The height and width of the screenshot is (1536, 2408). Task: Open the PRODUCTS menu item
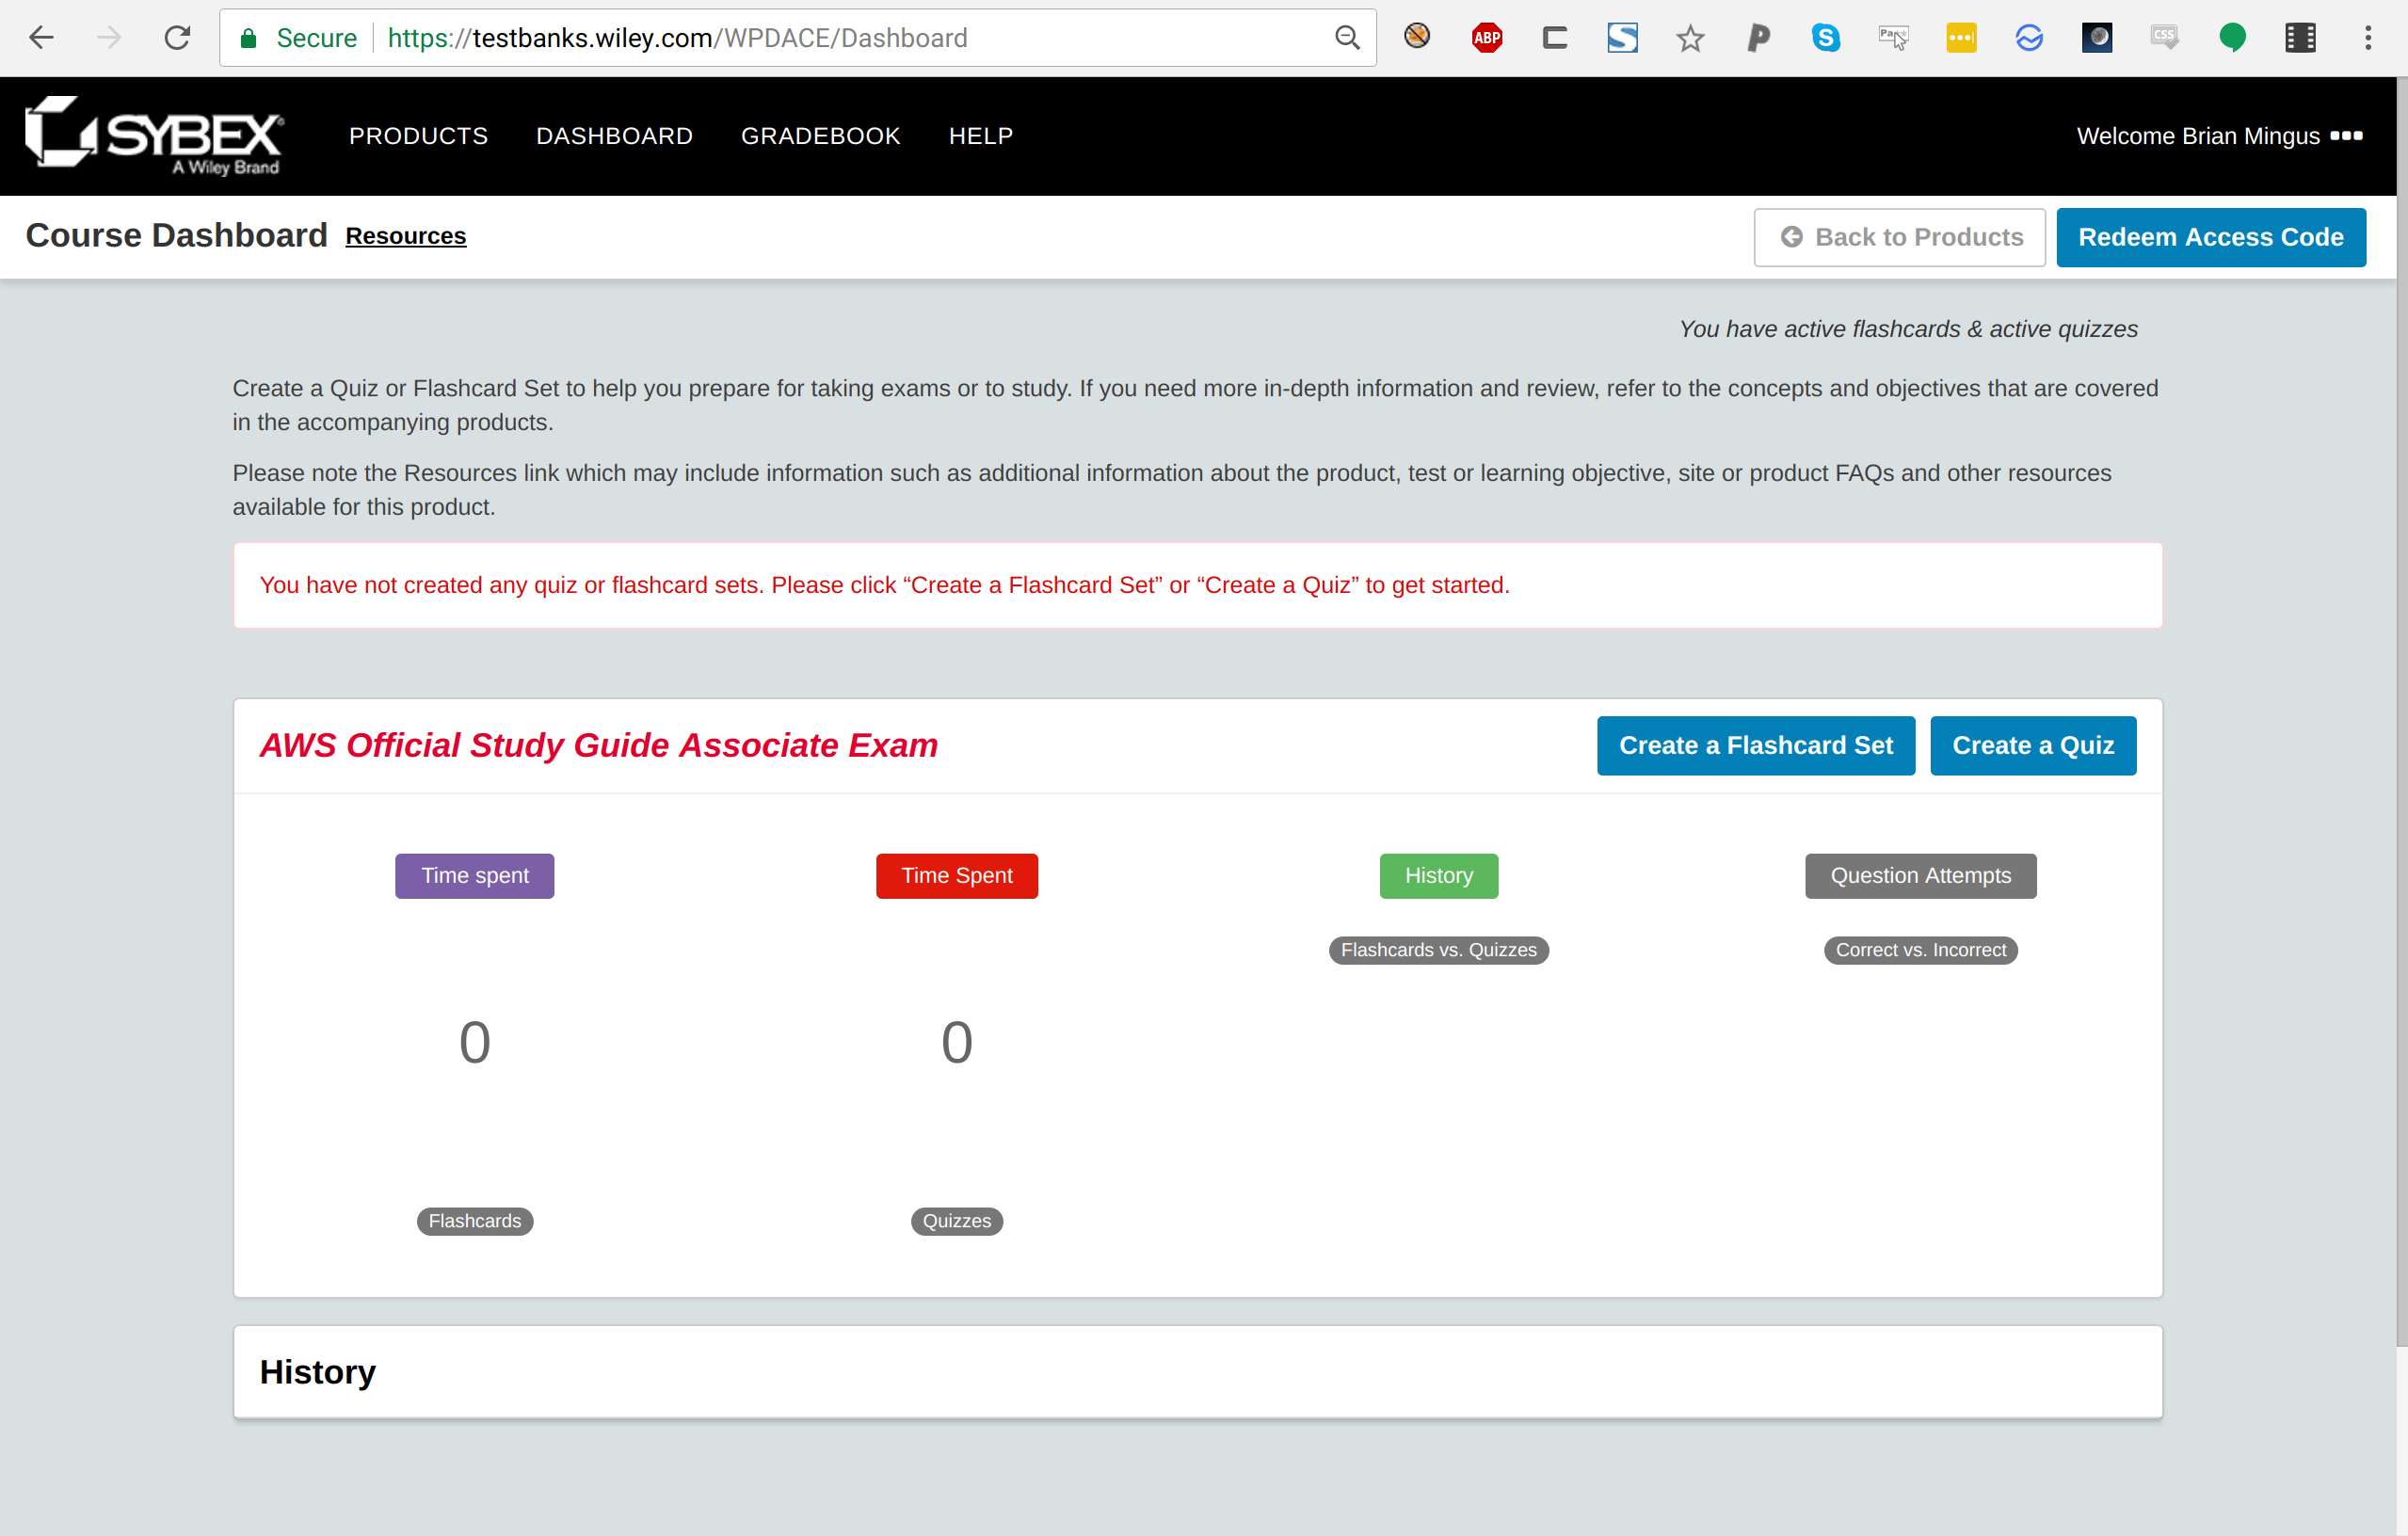coord(418,136)
